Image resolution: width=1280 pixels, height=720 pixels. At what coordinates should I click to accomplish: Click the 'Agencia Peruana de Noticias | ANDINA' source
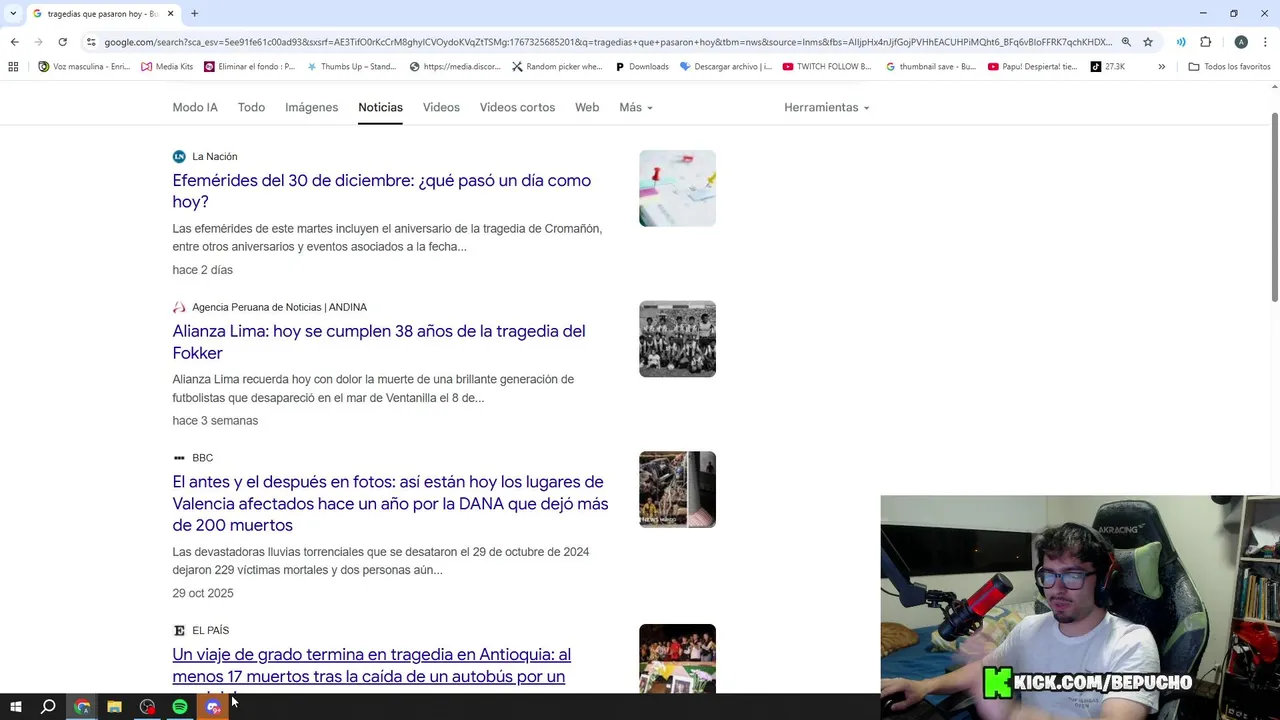[279, 307]
